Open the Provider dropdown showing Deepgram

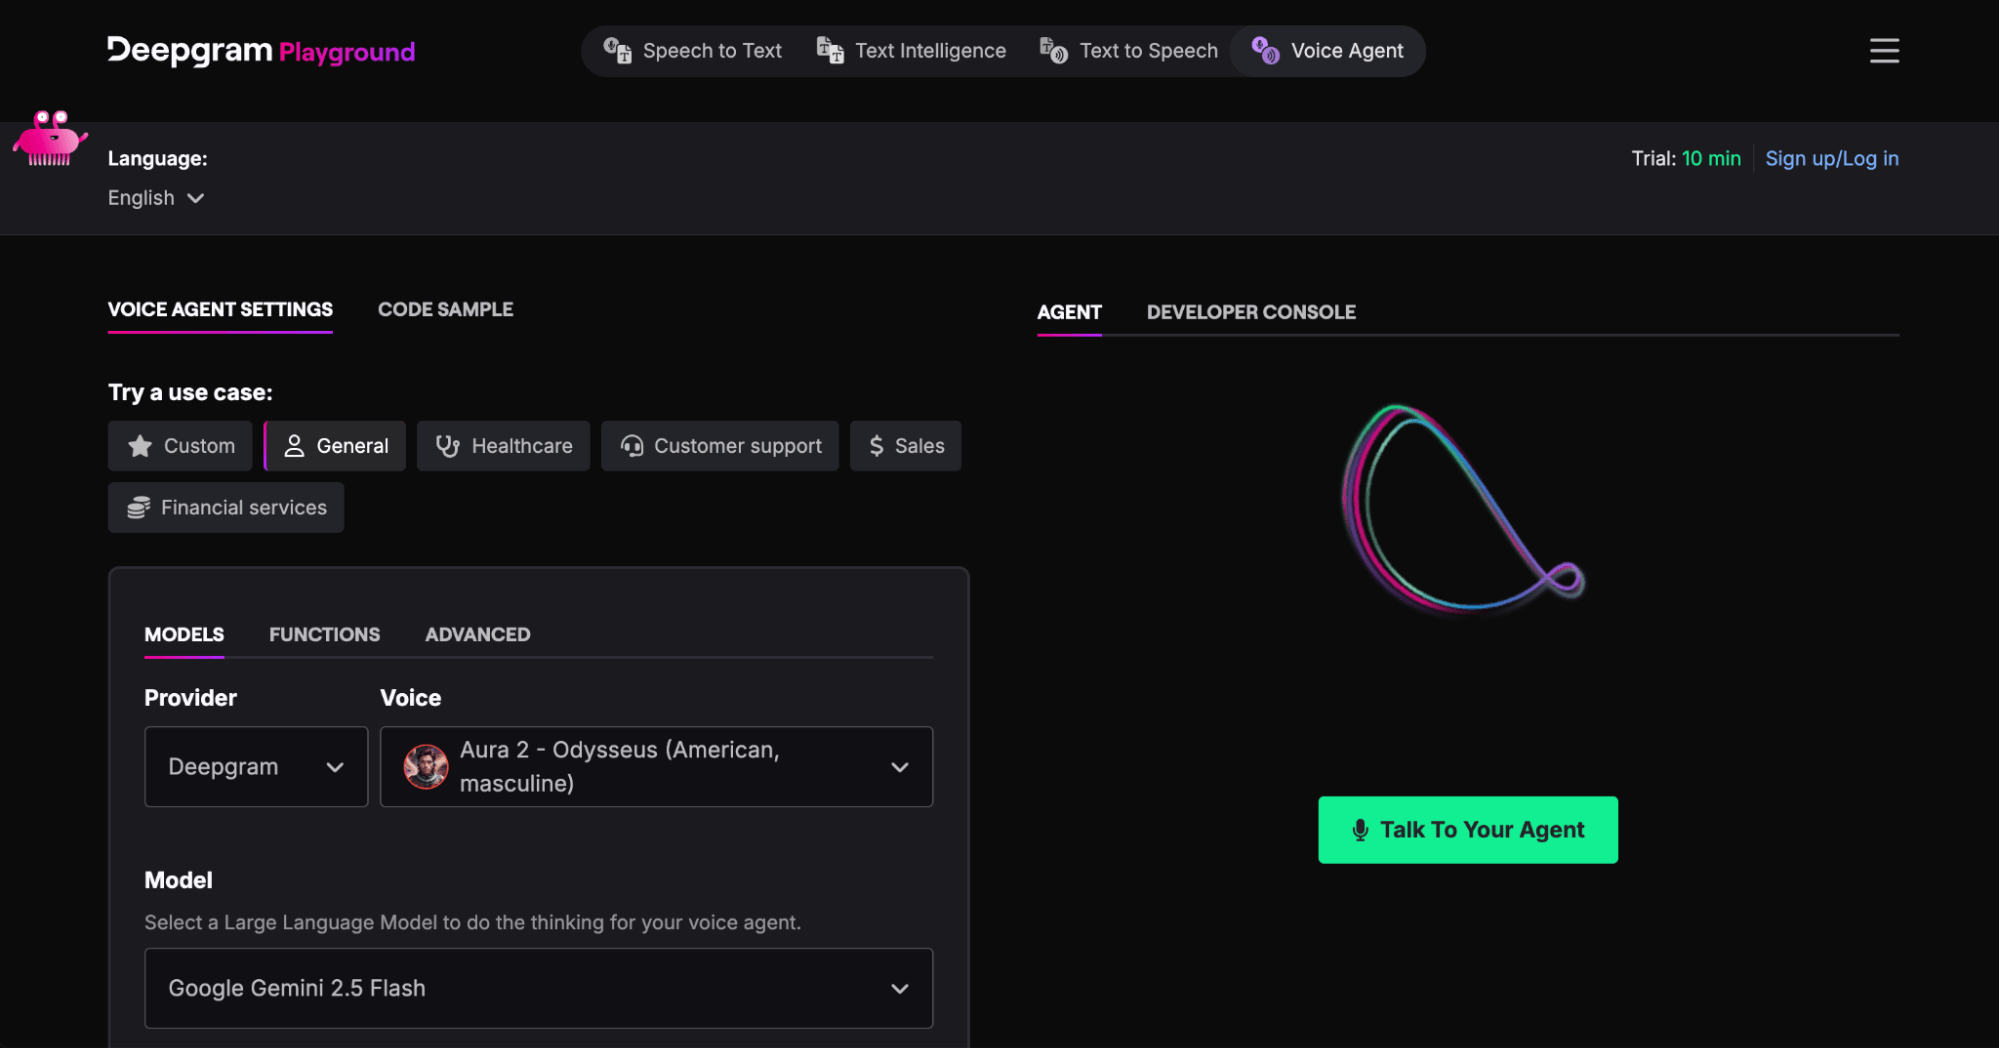point(256,767)
